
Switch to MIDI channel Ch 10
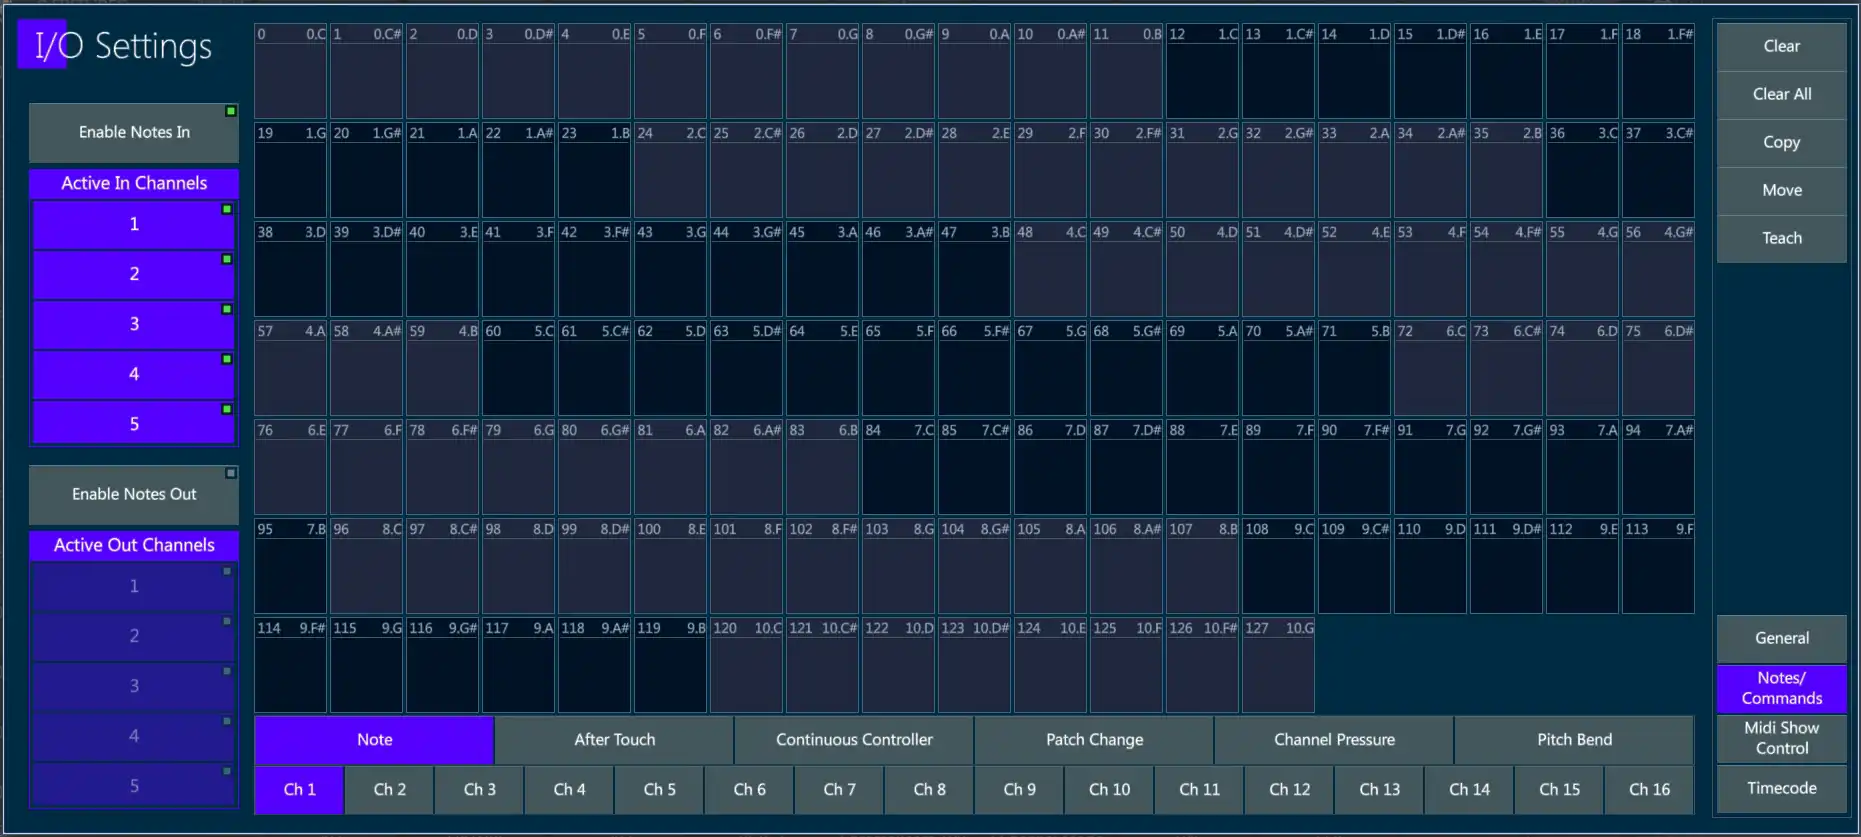1109,790
